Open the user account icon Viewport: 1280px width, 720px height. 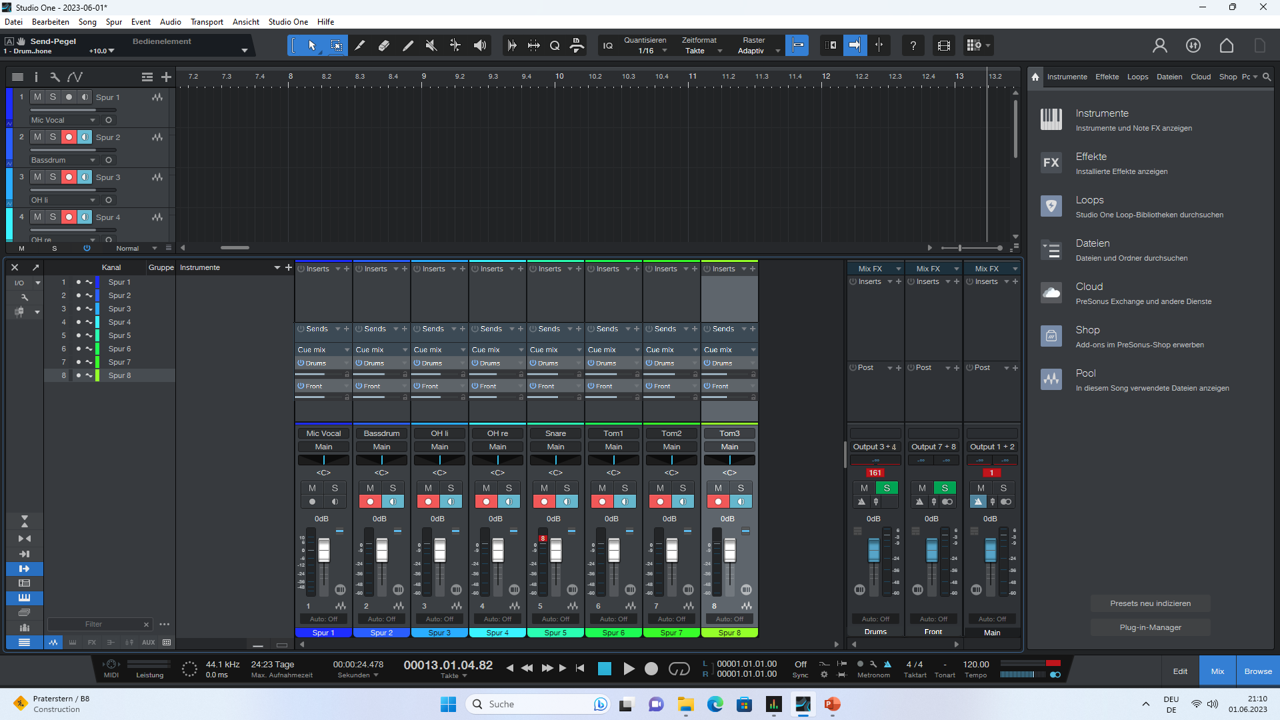pyautogui.click(x=1160, y=45)
